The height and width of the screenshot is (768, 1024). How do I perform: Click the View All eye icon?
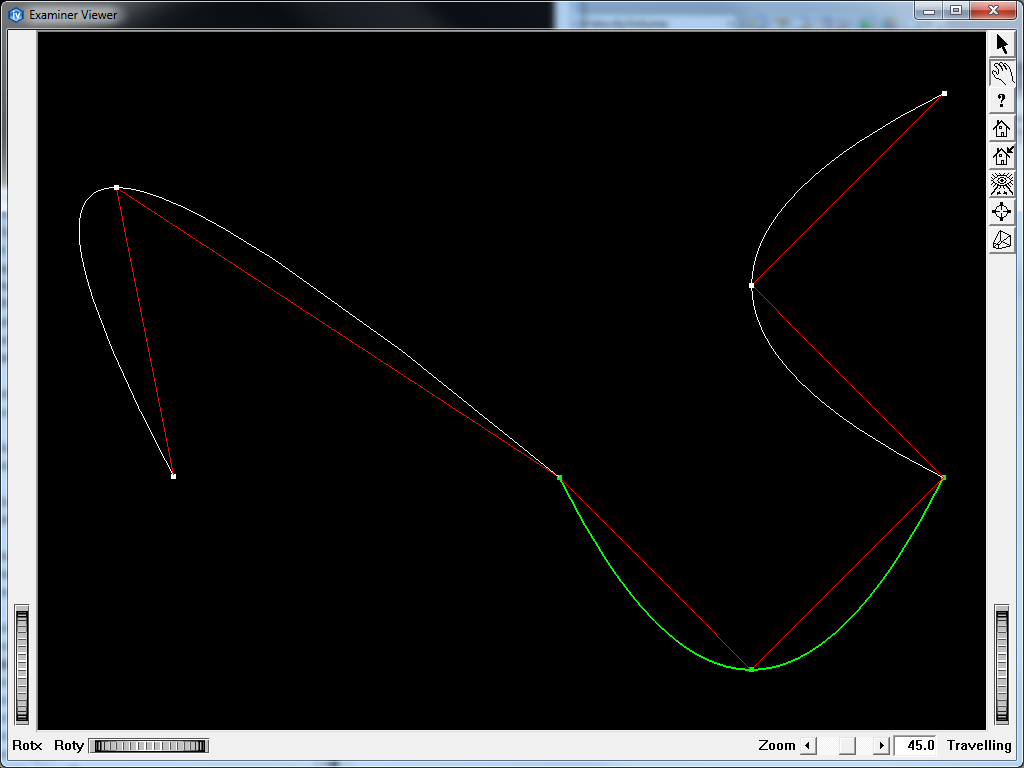(x=1001, y=183)
